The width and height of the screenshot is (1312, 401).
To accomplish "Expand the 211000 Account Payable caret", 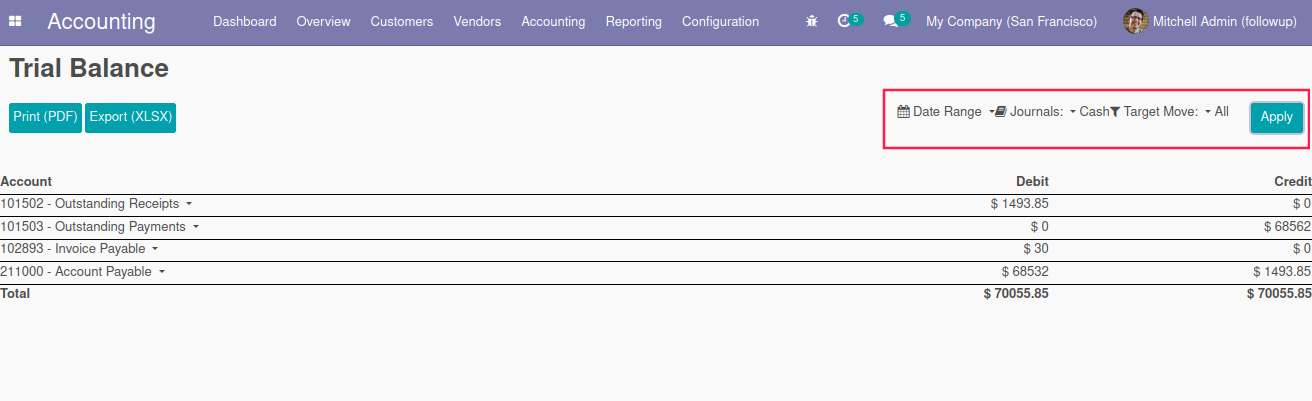I will [162, 272].
